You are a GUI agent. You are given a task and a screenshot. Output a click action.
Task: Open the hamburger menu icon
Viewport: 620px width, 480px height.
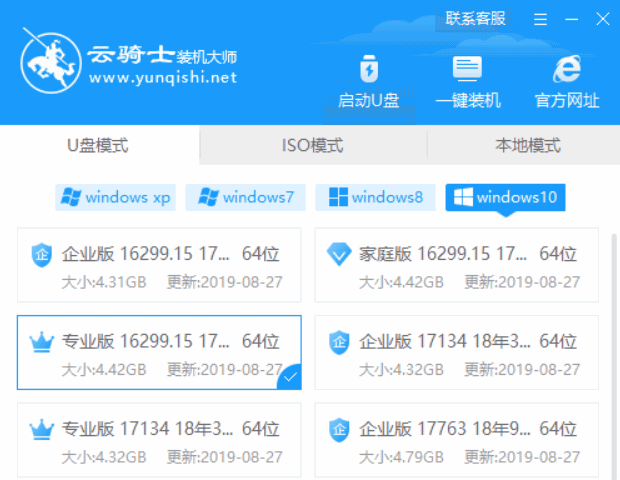coord(540,19)
